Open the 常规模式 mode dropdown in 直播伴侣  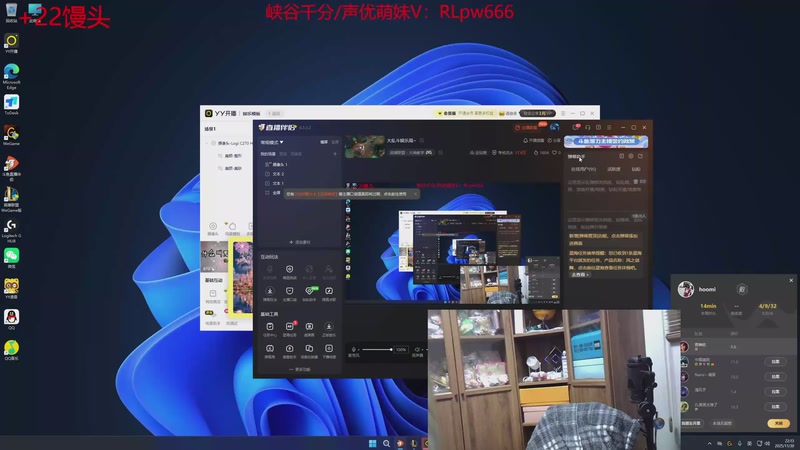click(272, 142)
